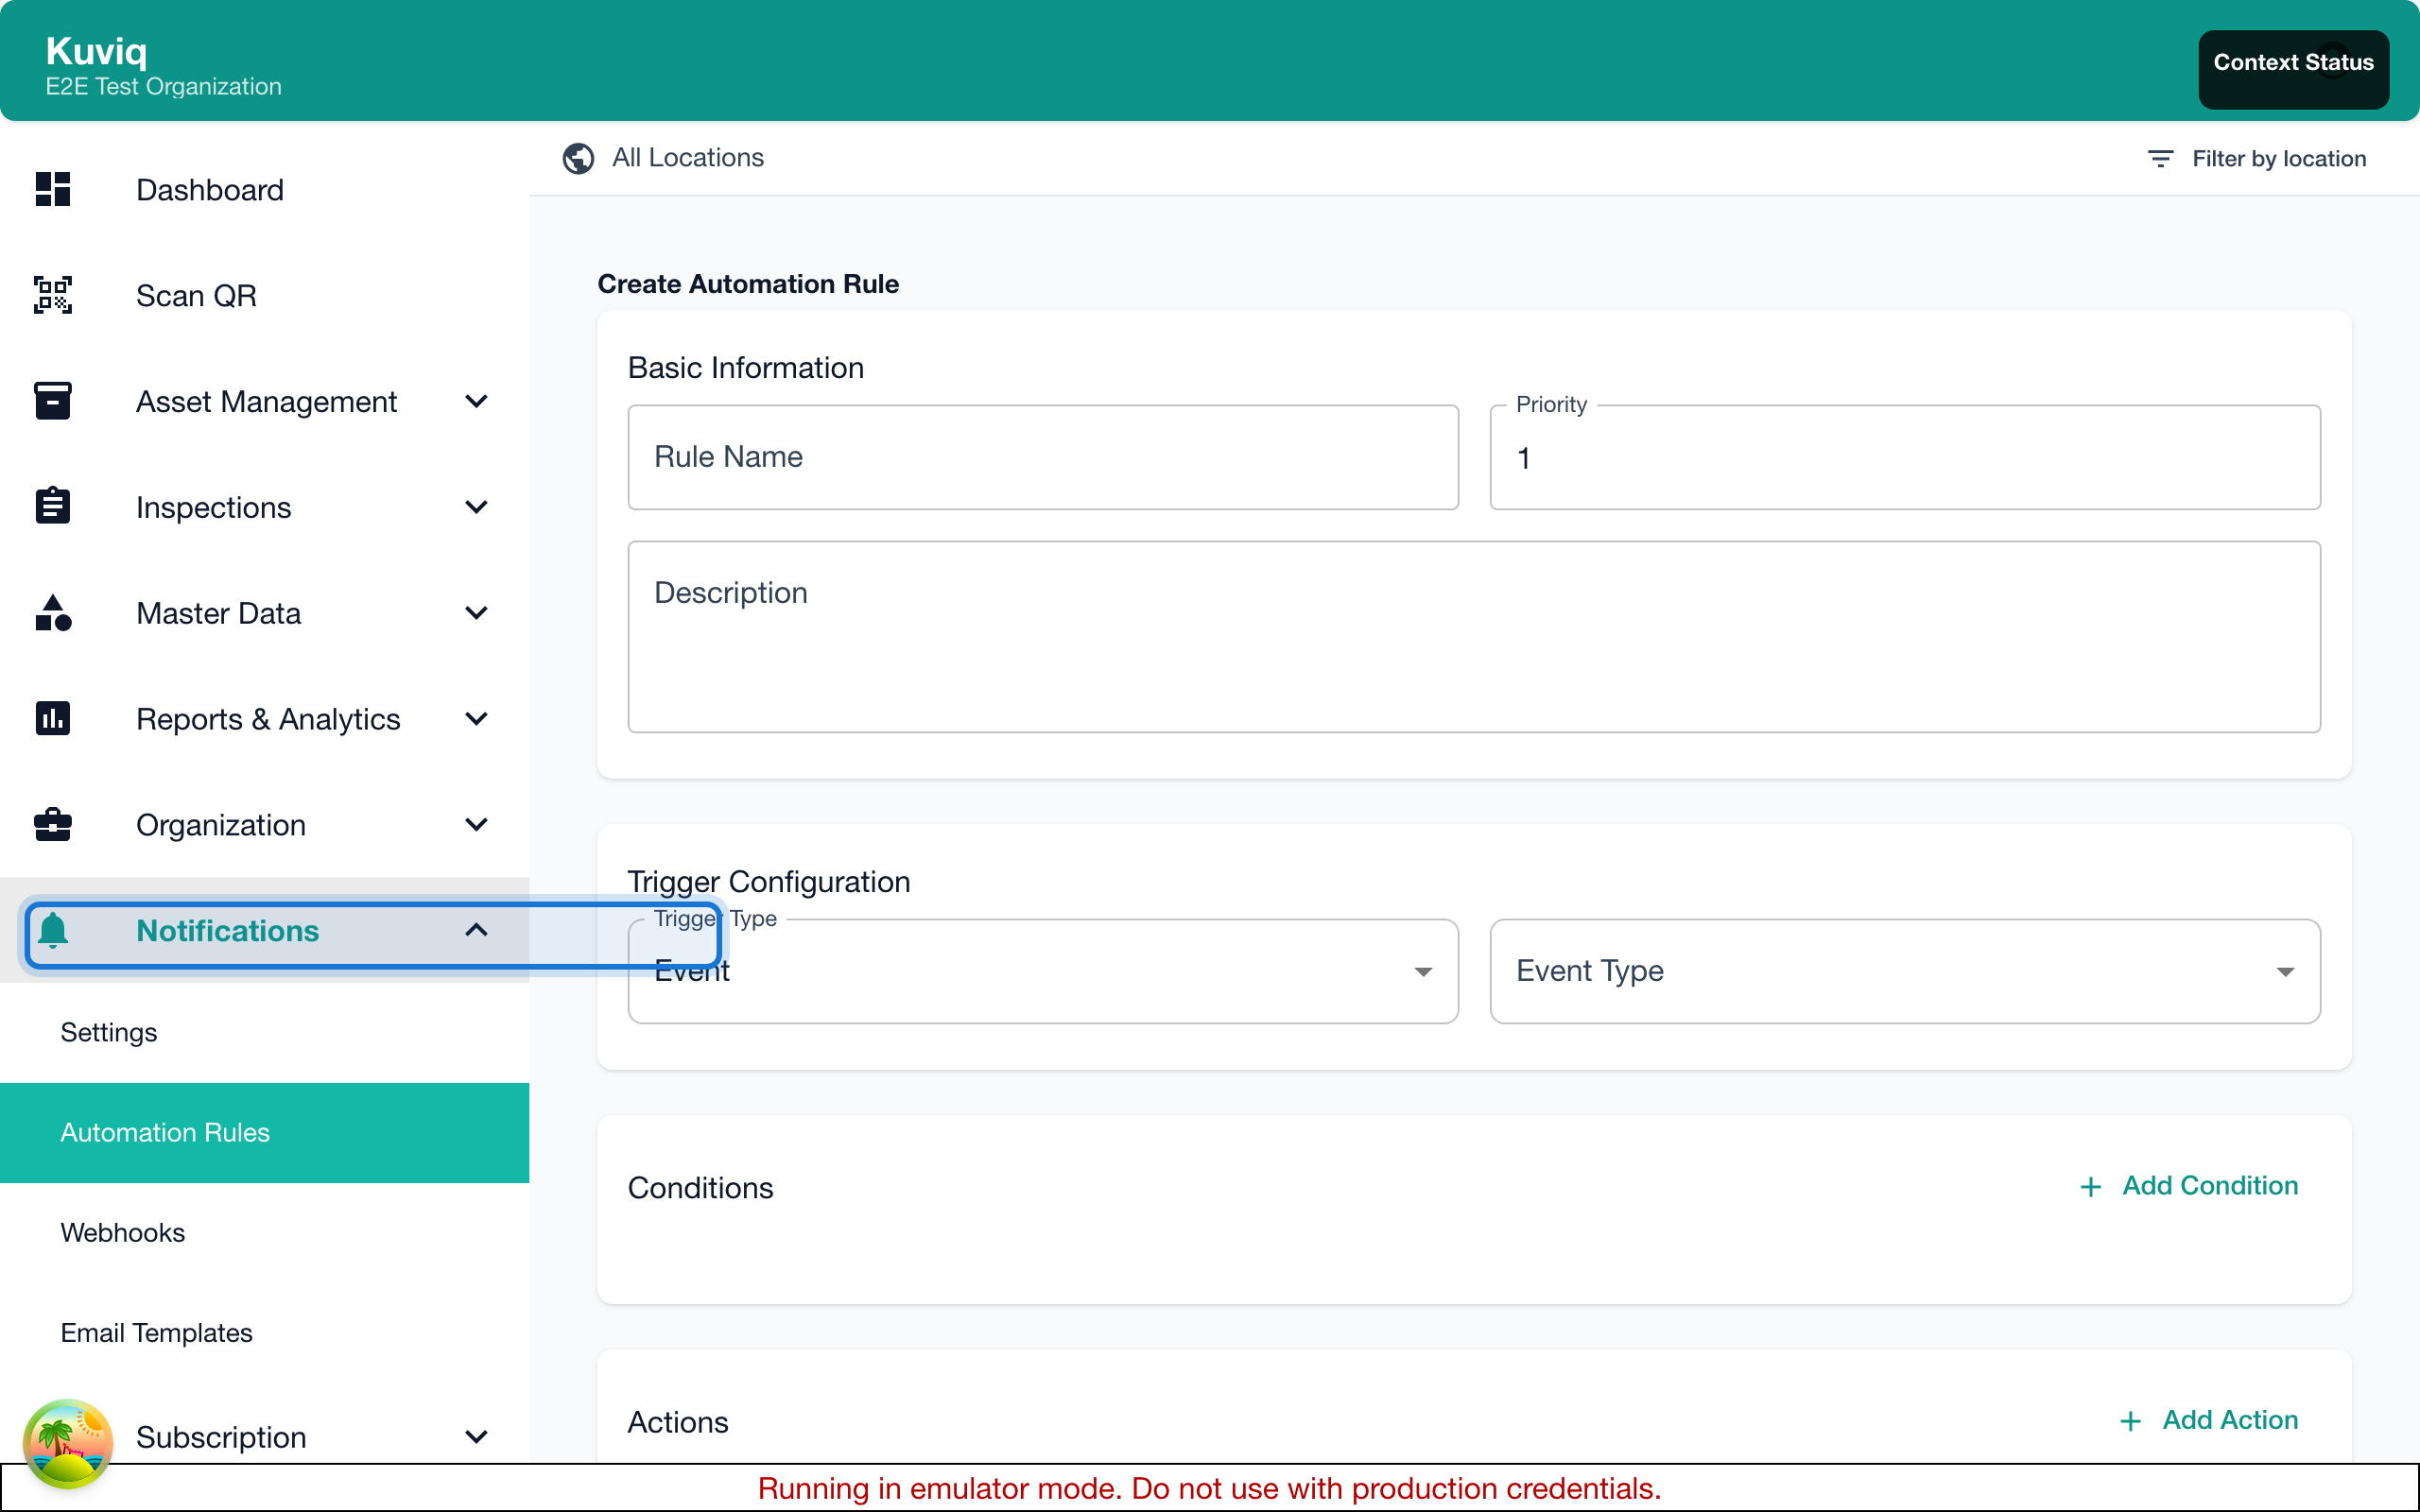The height and width of the screenshot is (1512, 2420).
Task: Click the Reports & Analytics chart icon
Action: 53,718
